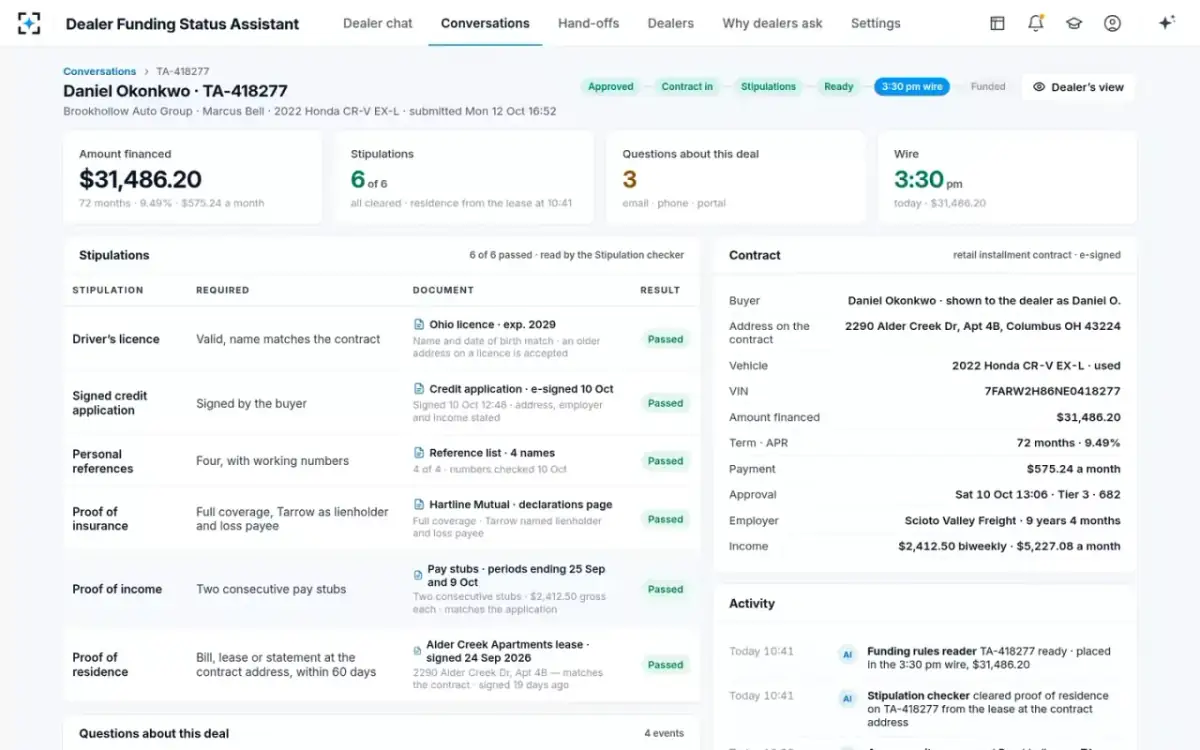Viewport: 1200px width, 750px height.
Task: Click the Reference list document icon
Action: pyautogui.click(x=419, y=453)
